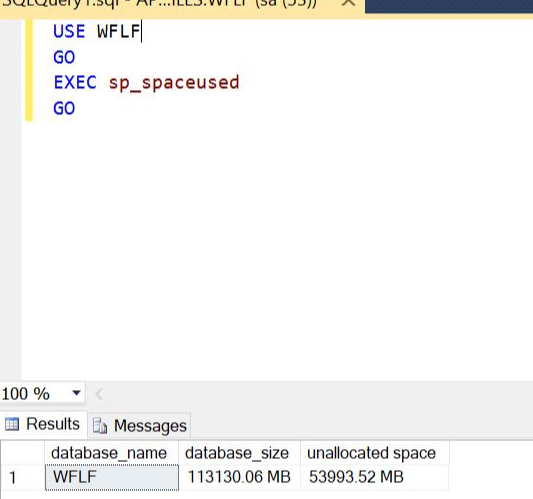
Task: Click the horizontal scroll left arrow
Action: click(x=99, y=394)
